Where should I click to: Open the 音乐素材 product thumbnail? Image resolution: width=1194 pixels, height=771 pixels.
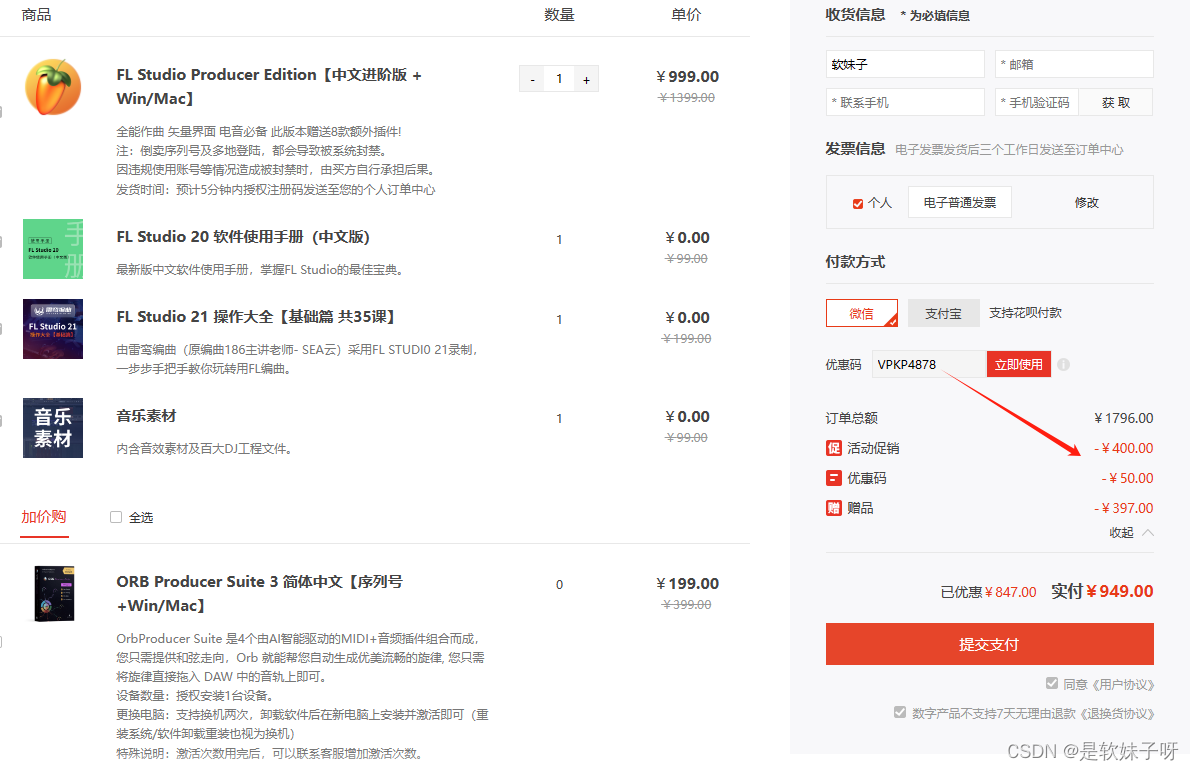53,428
